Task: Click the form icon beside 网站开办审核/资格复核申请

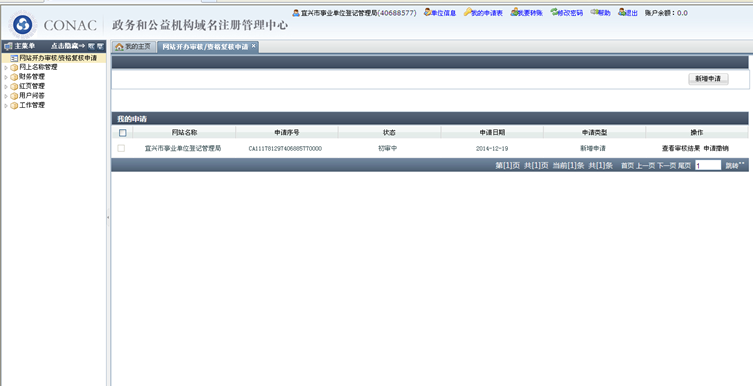Action: point(14,58)
